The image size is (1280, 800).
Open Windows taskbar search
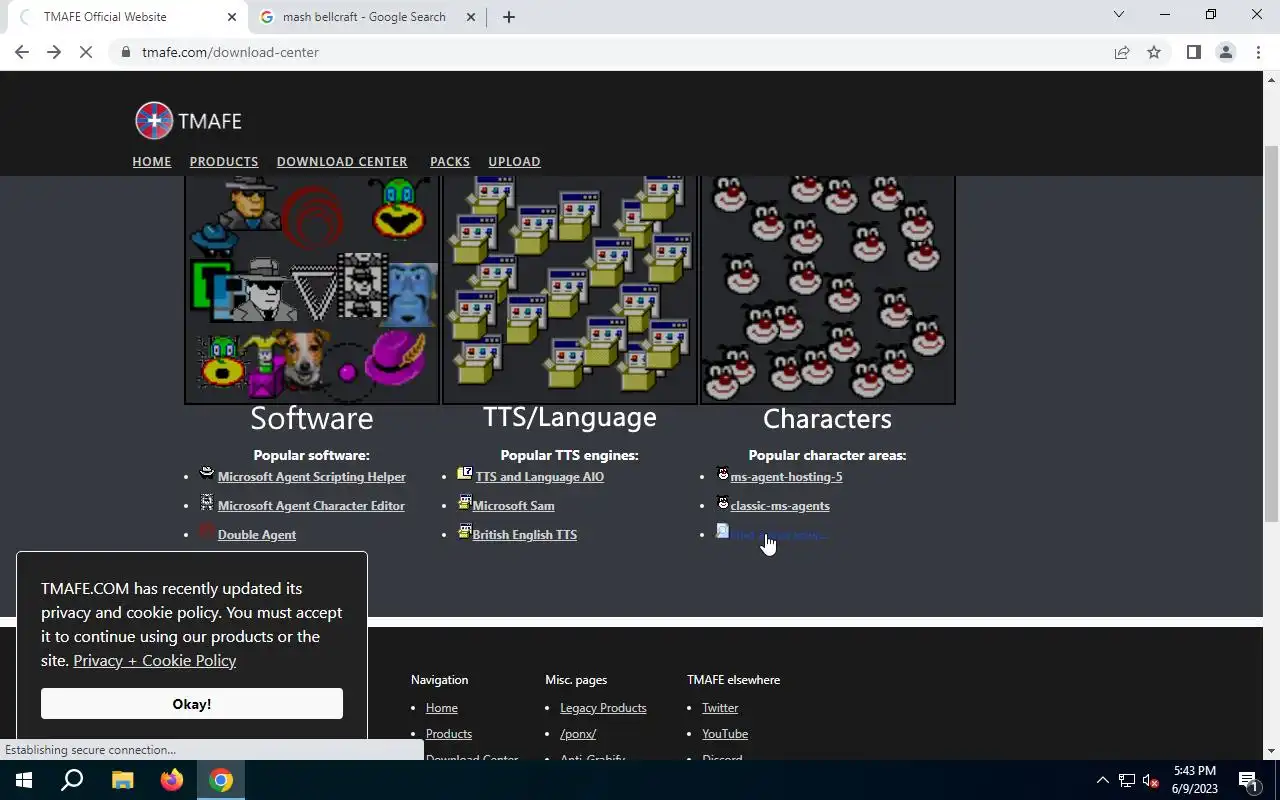pos(72,780)
